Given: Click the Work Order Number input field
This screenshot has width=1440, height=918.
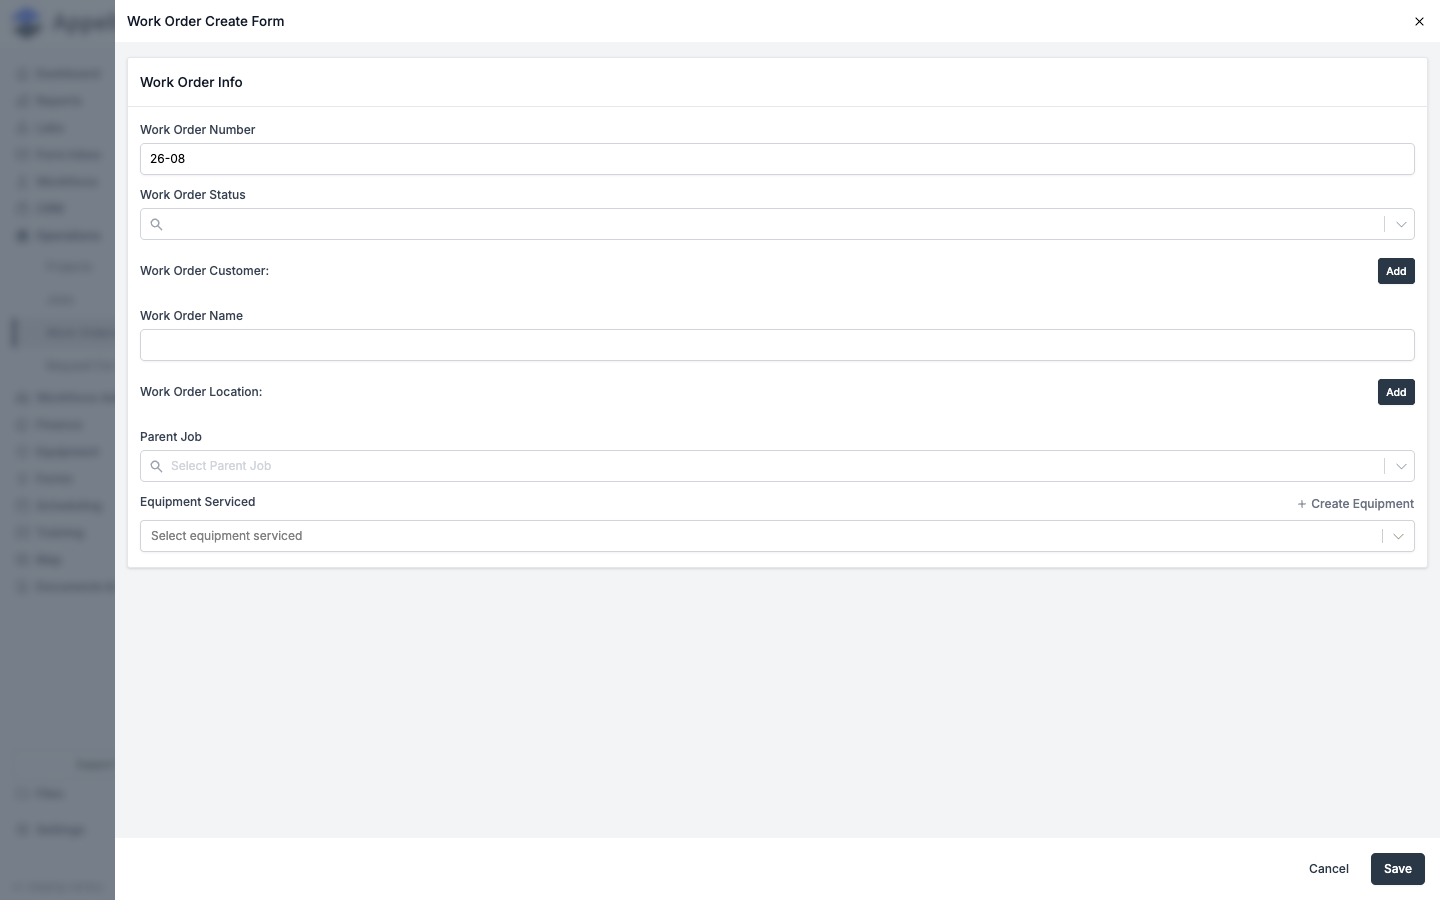Looking at the screenshot, I should 777,159.
